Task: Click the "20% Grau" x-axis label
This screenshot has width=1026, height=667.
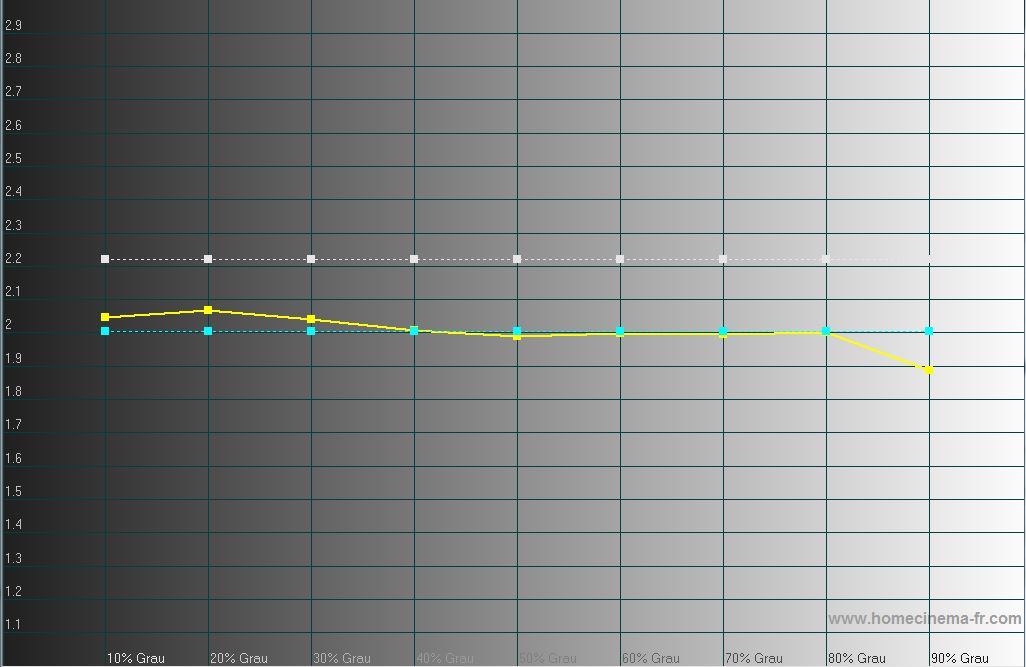Action: (x=238, y=658)
